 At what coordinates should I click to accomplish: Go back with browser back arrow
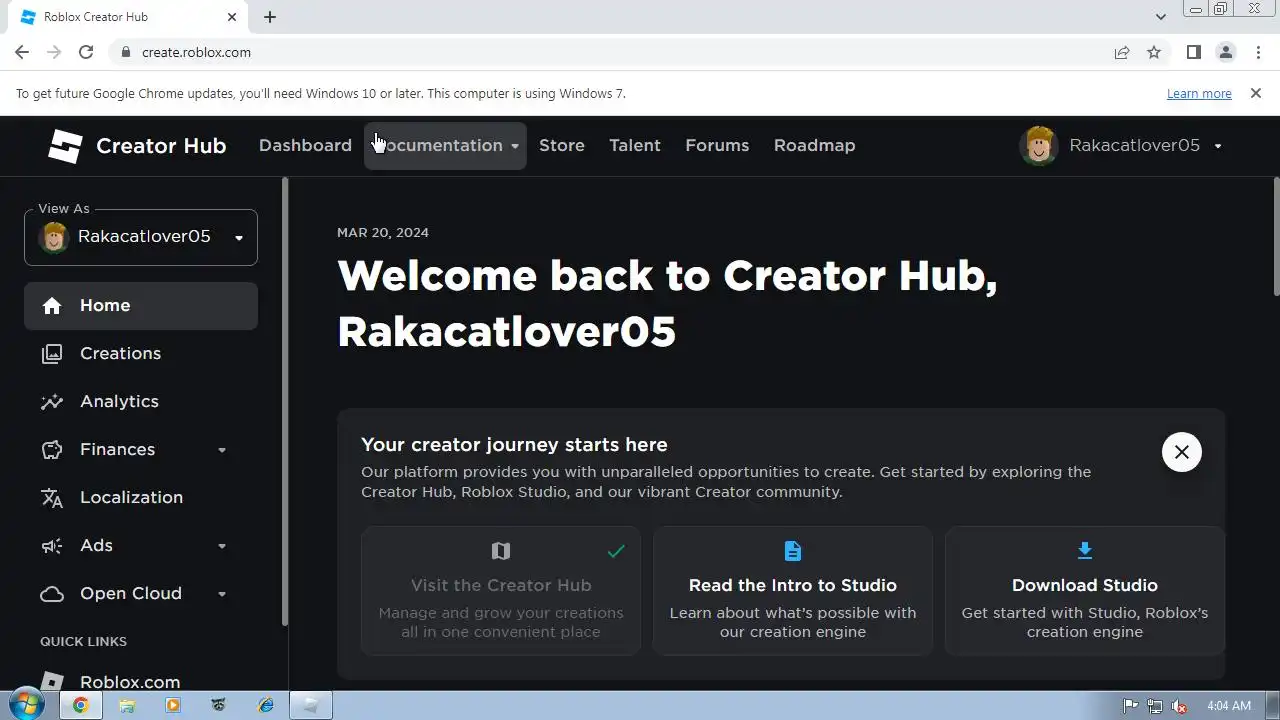coord(22,52)
